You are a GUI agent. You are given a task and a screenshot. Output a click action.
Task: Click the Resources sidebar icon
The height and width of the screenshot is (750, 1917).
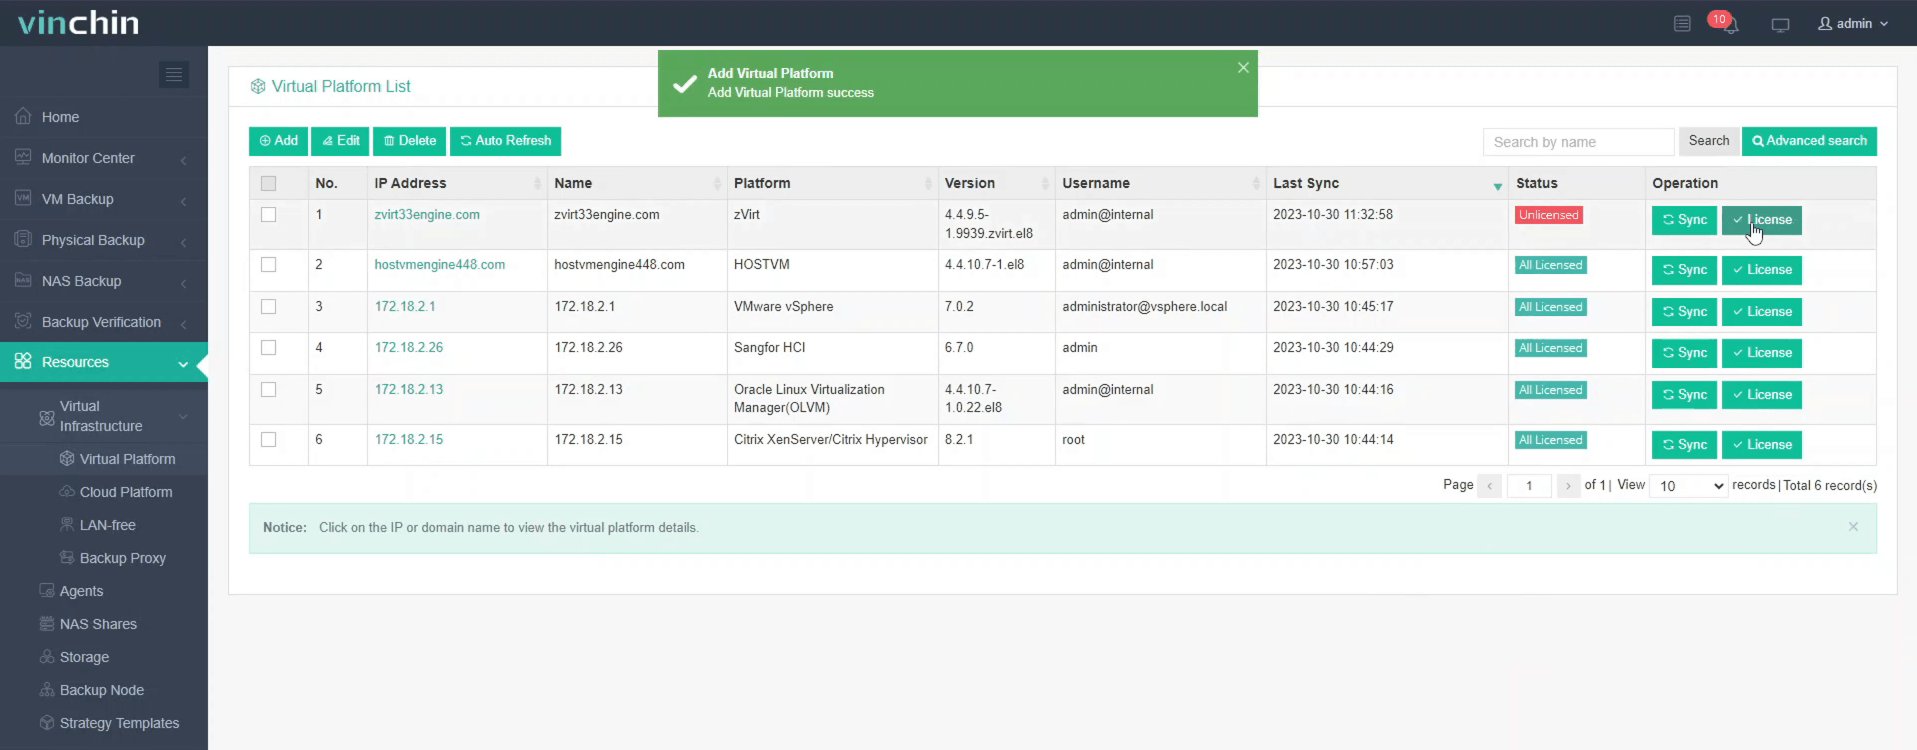point(23,362)
